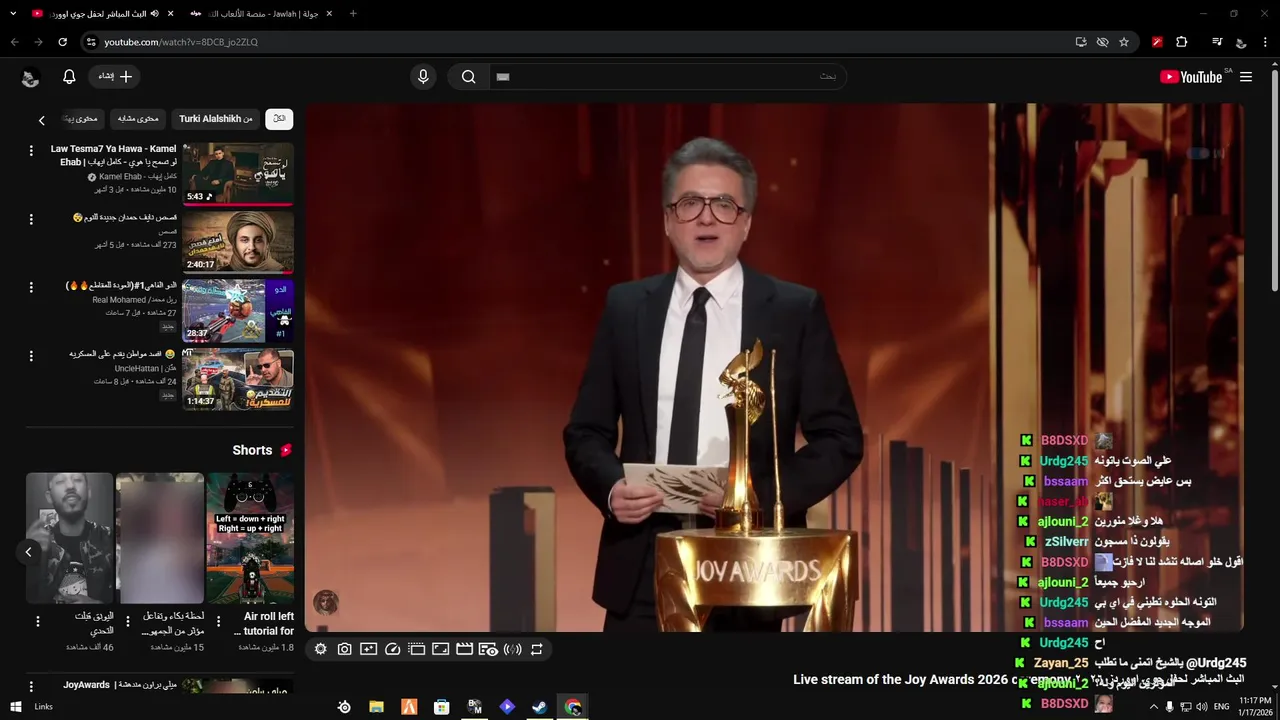The height and width of the screenshot is (720, 1280).
Task: Open options for Real Mohamed video row
Action: coord(31,287)
